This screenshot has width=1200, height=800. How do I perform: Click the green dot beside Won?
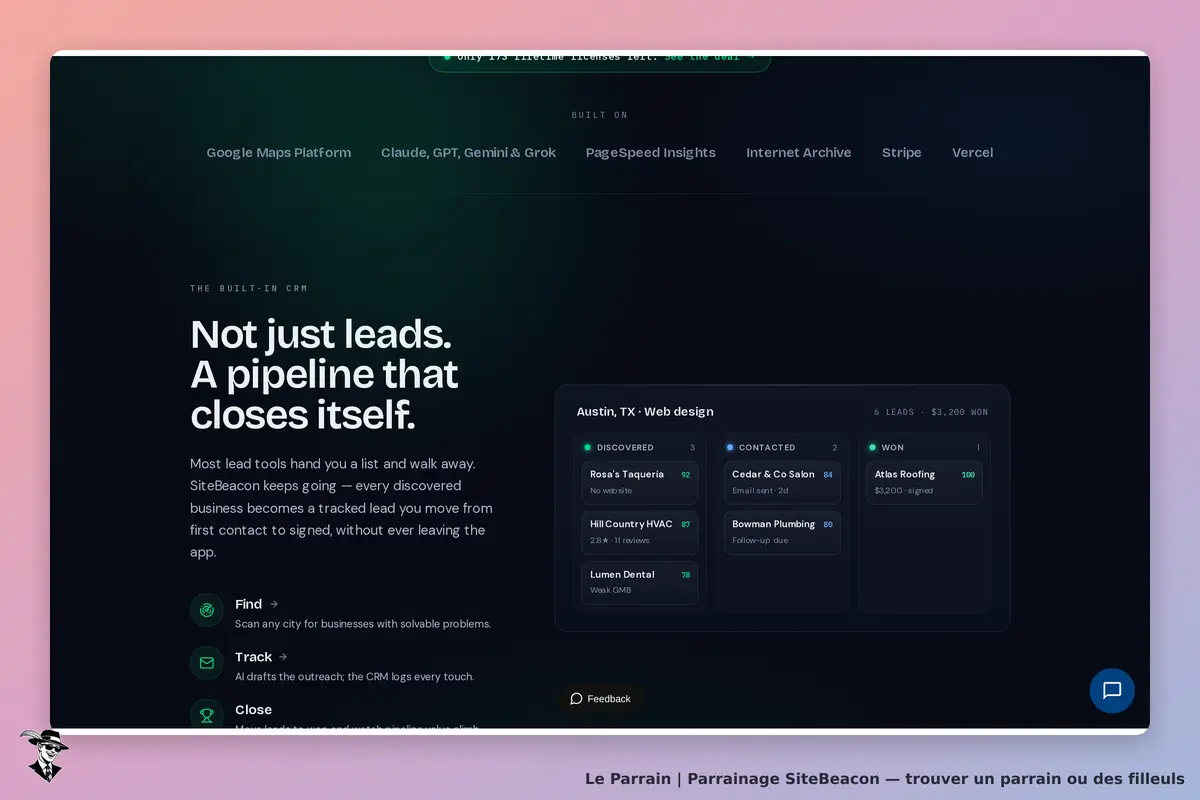872,448
